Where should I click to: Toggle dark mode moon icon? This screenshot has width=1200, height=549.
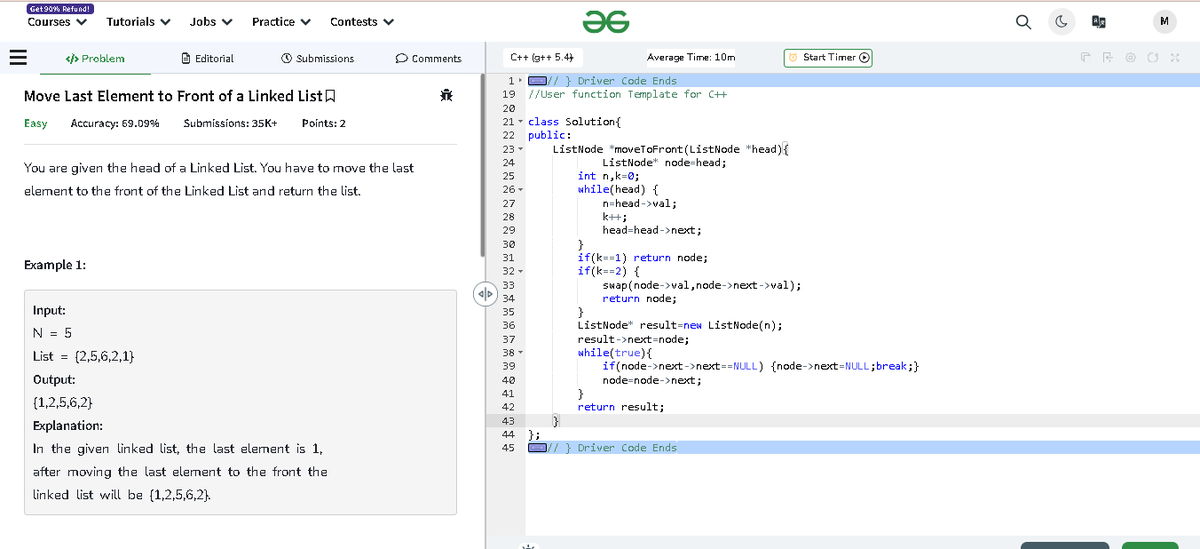click(1061, 20)
